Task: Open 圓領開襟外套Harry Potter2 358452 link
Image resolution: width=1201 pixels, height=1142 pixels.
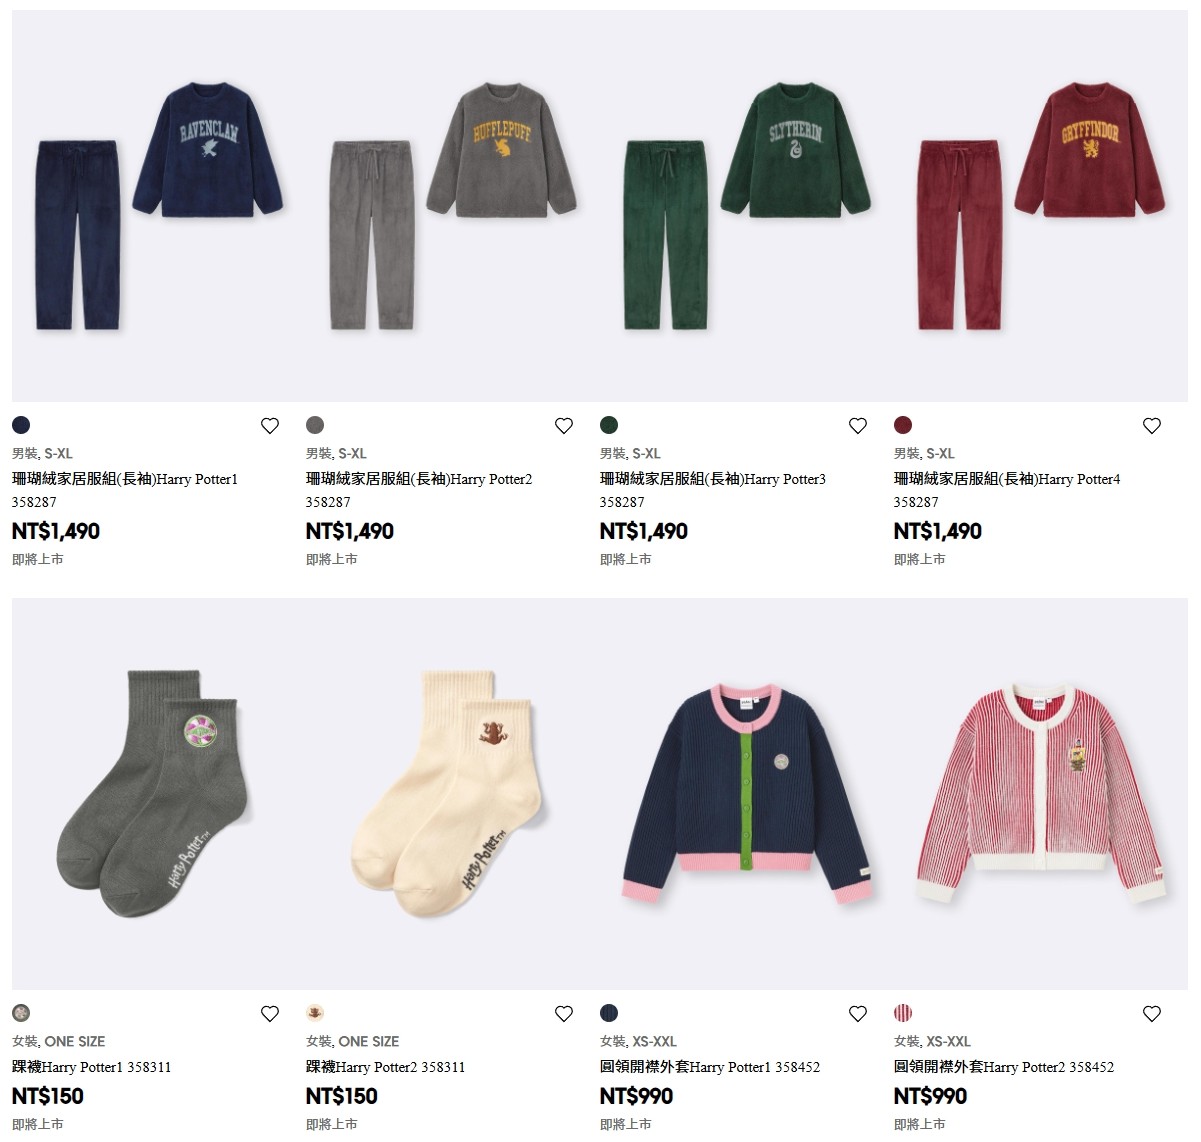Action: [1004, 1067]
